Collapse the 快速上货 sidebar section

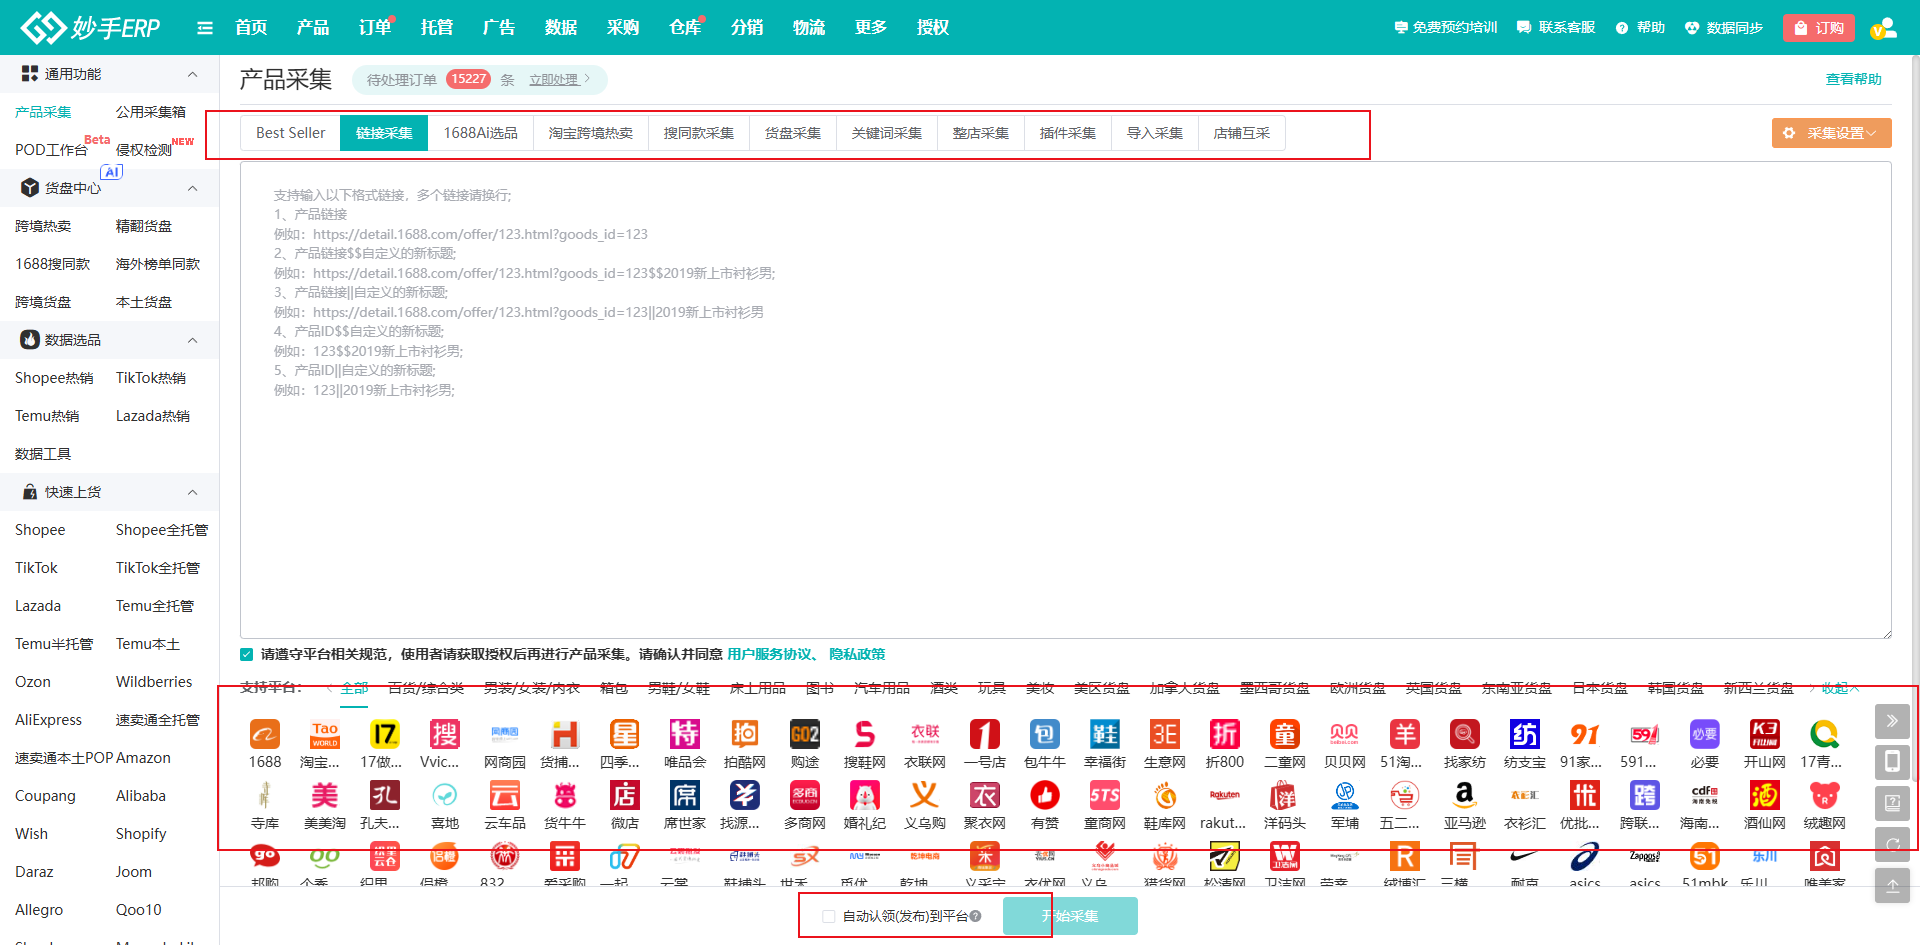[193, 492]
